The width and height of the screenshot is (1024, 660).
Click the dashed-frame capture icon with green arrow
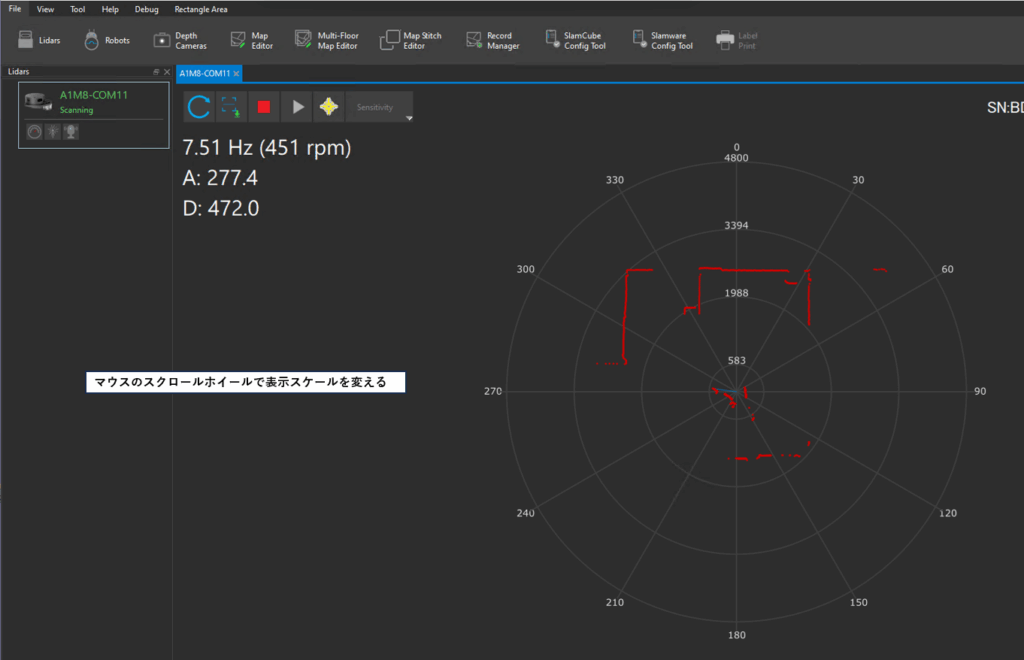tap(231, 107)
